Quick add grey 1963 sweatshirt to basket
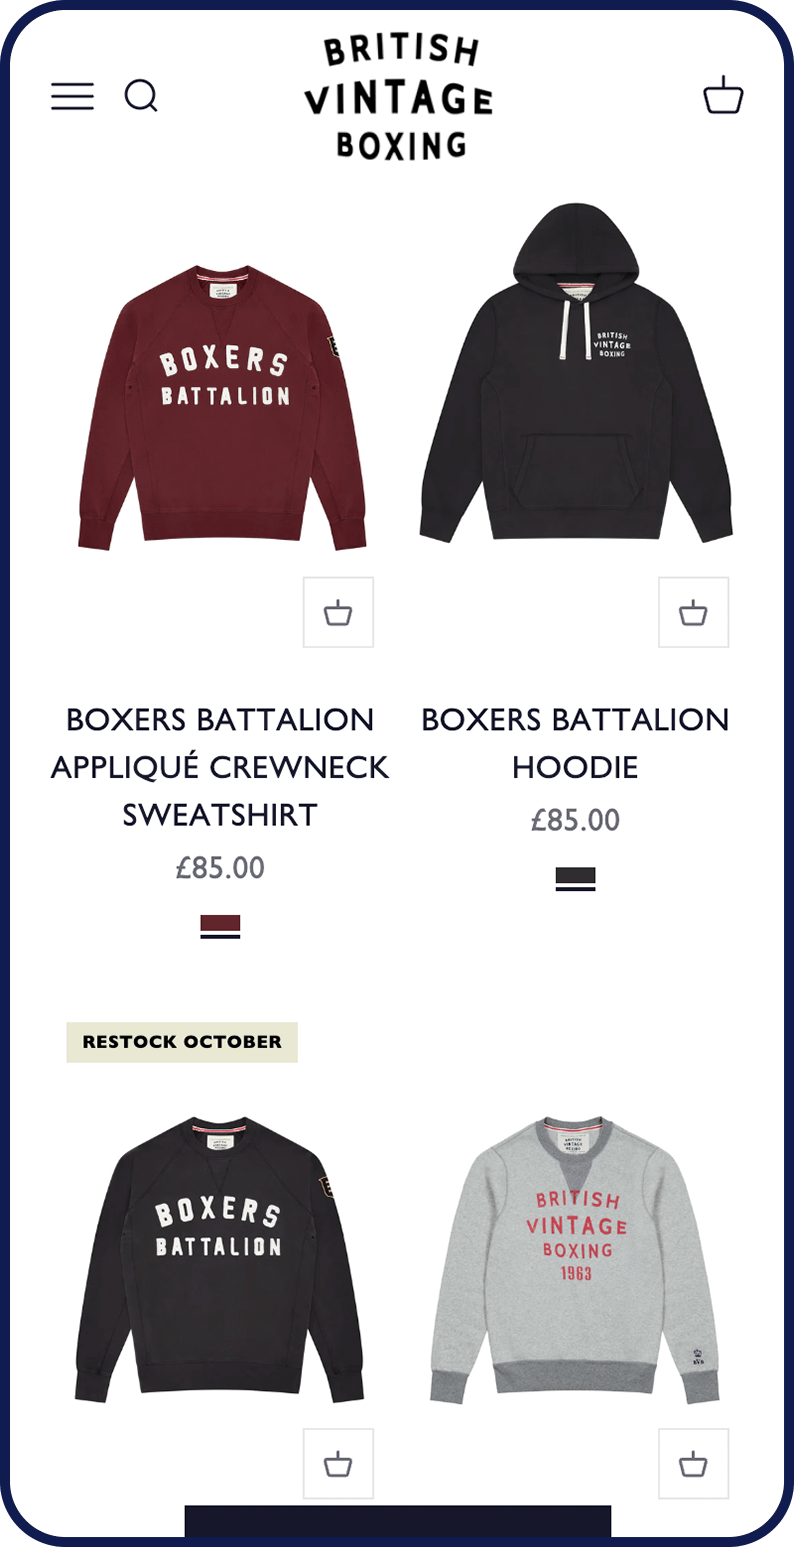The image size is (794, 1547). 693,1463
